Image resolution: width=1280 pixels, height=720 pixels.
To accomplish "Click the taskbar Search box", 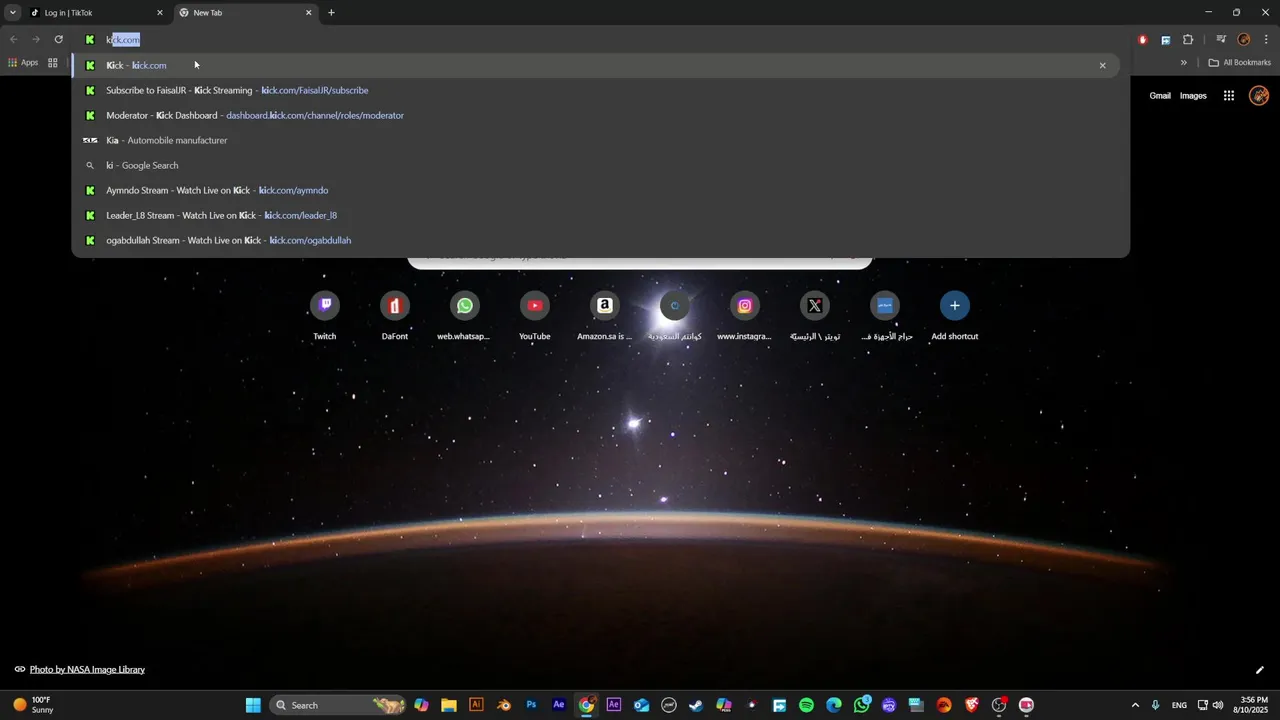I will (337, 705).
